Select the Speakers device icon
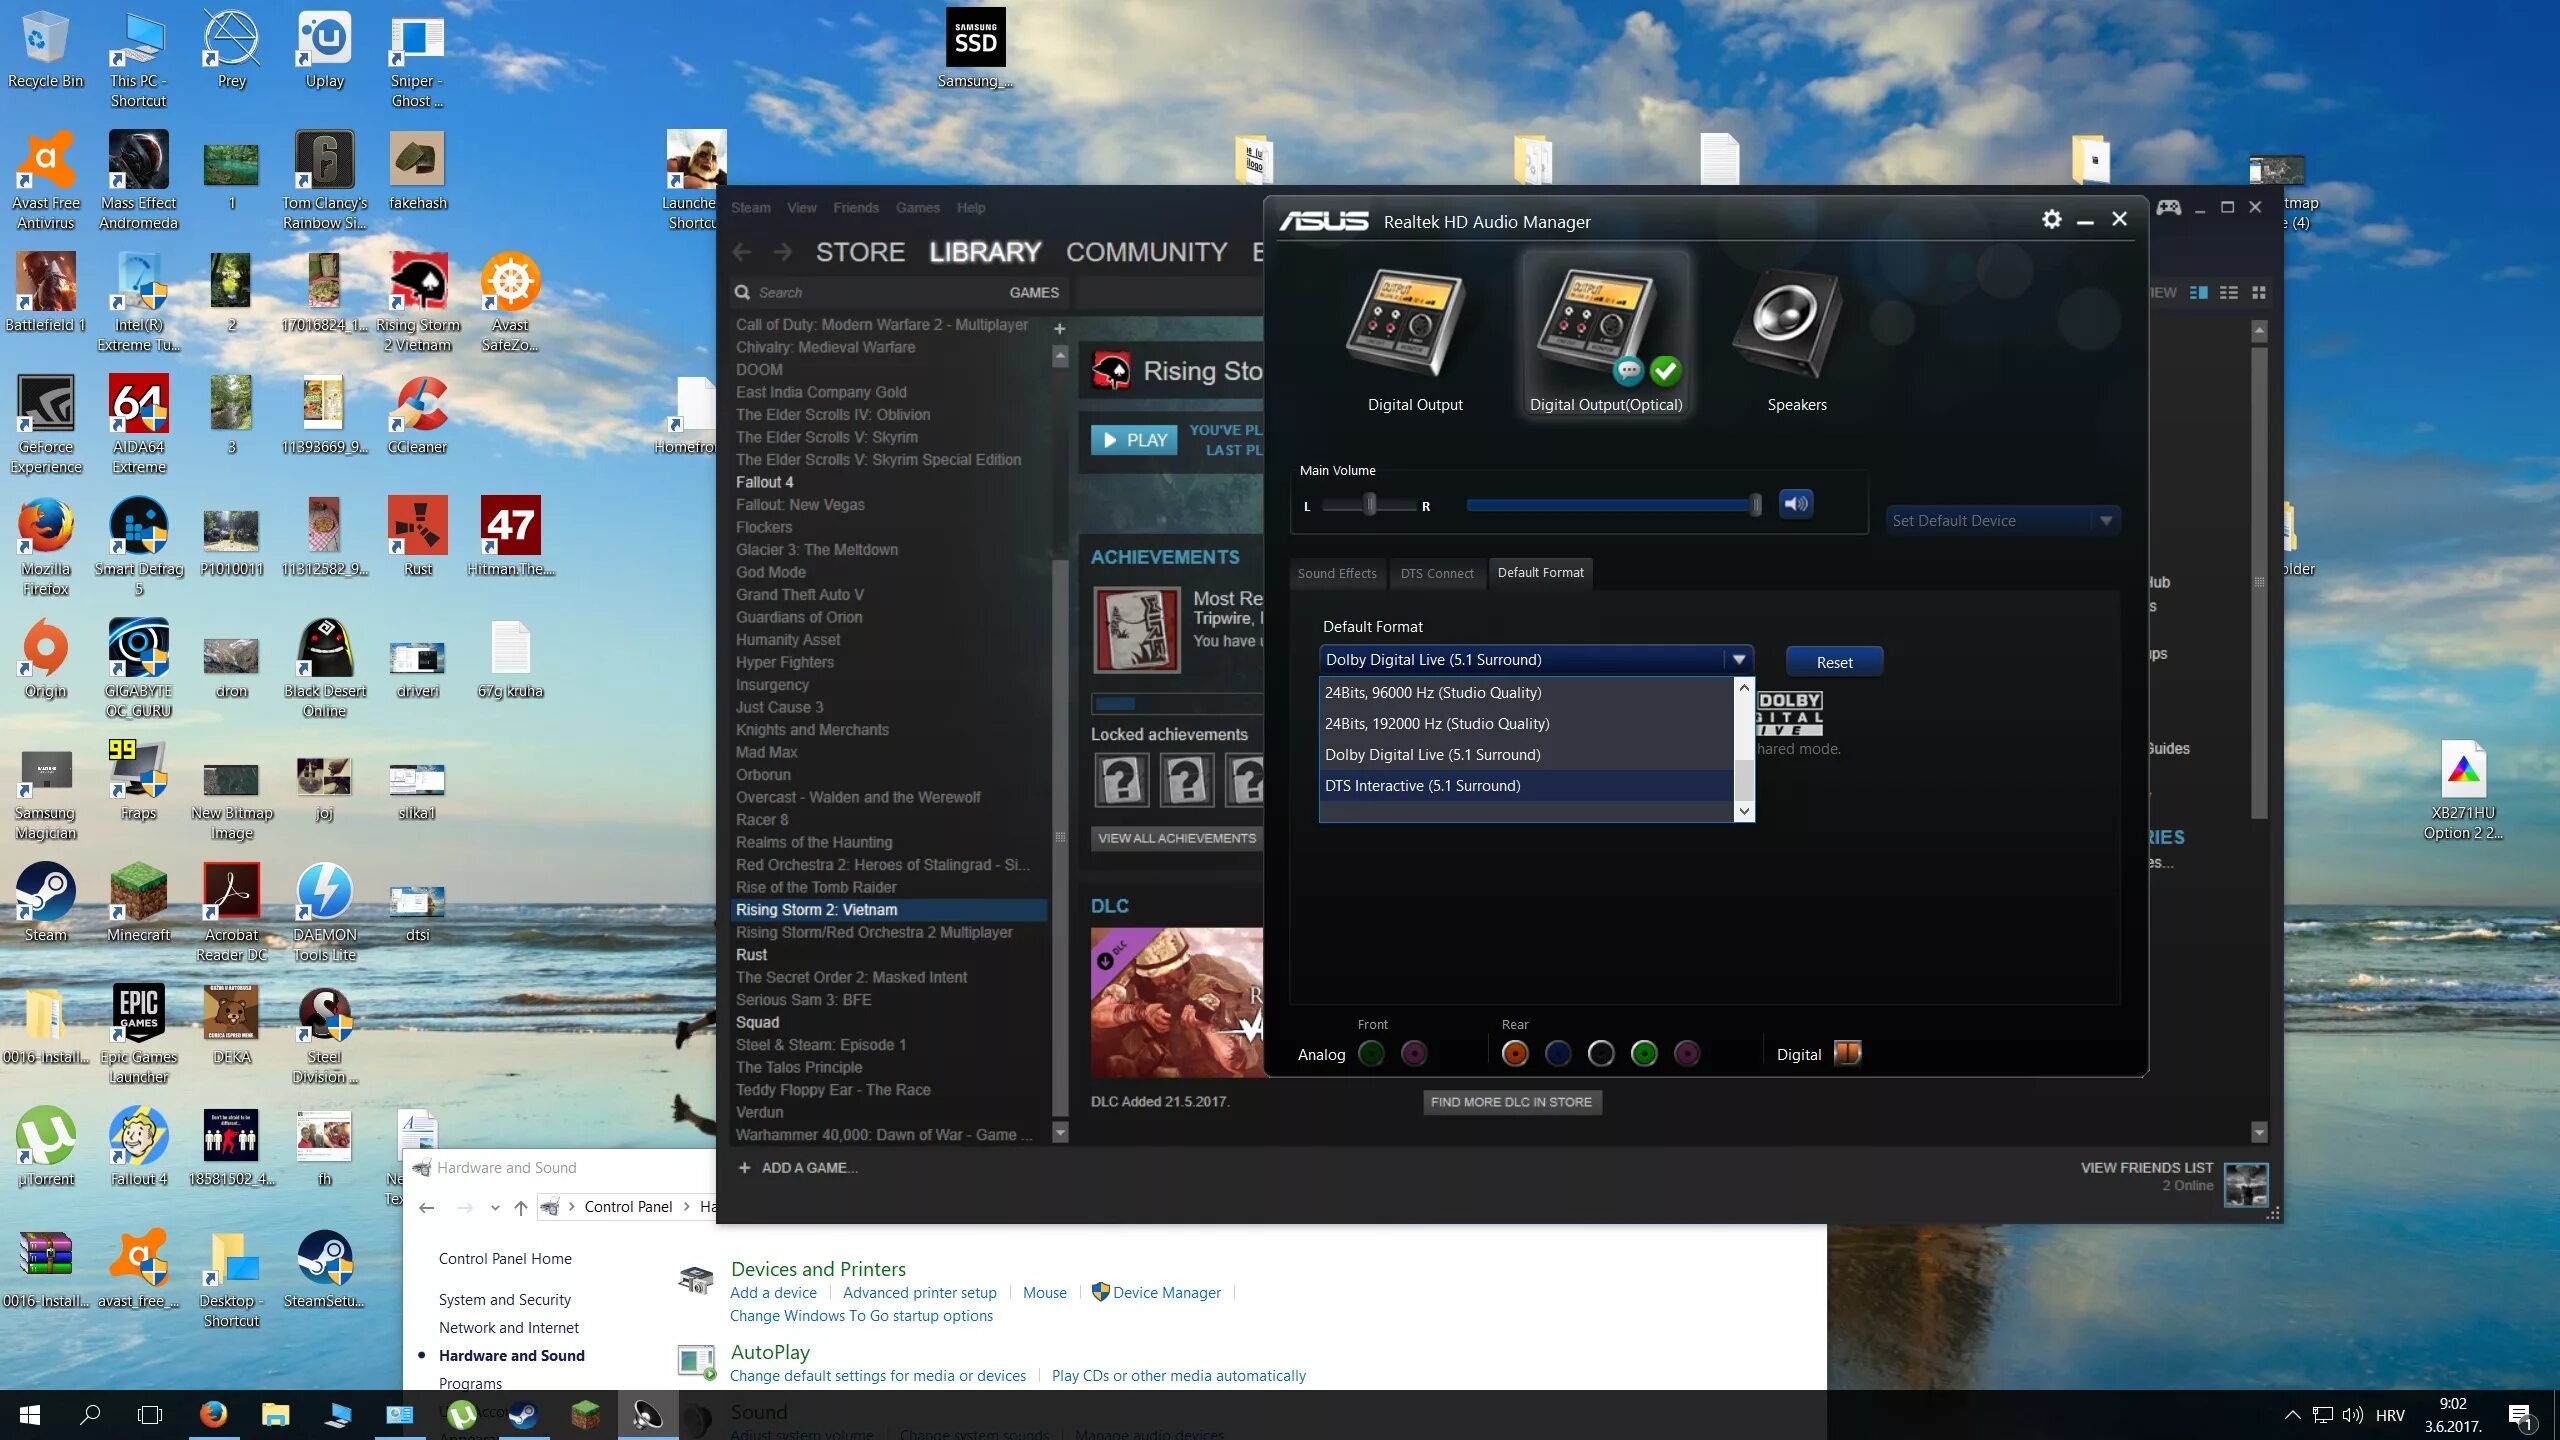Image resolution: width=2560 pixels, height=1440 pixels. [x=1789, y=333]
